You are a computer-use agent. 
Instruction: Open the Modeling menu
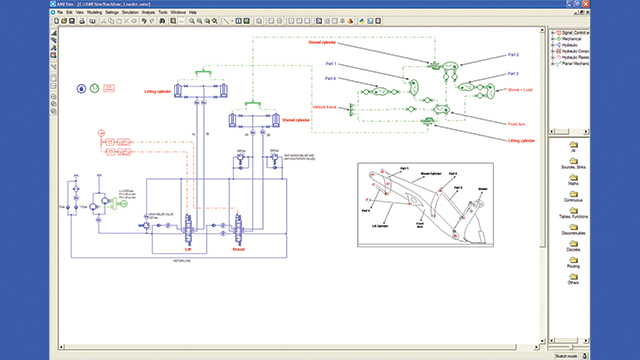(94, 13)
